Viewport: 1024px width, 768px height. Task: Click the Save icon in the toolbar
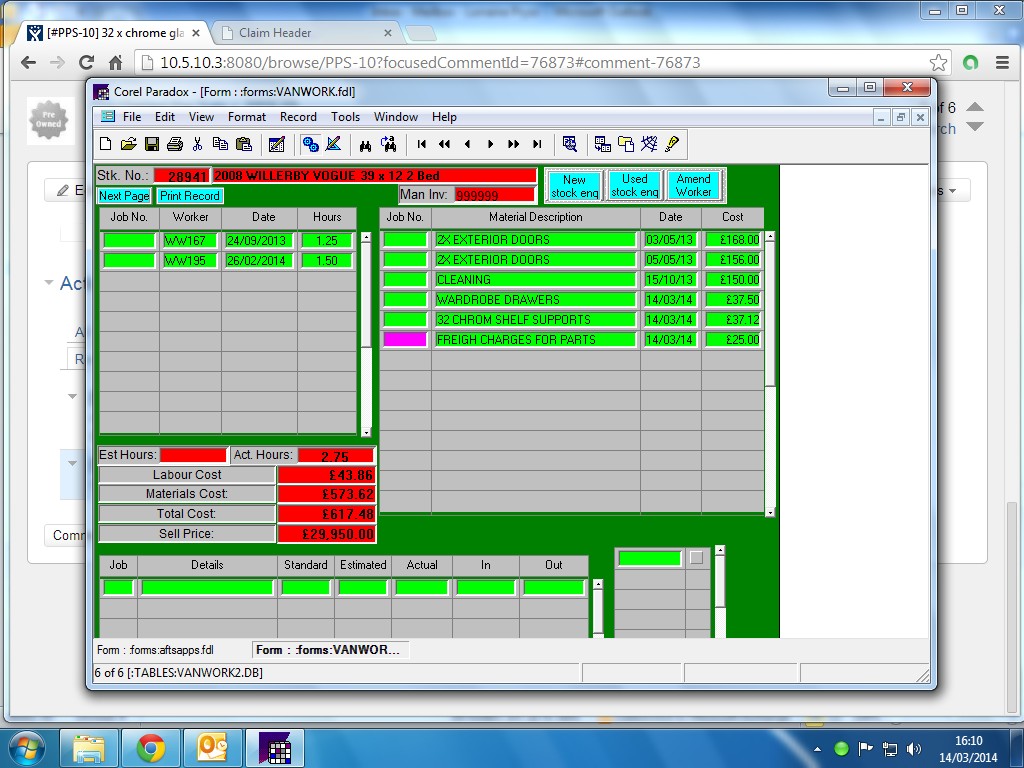point(152,144)
